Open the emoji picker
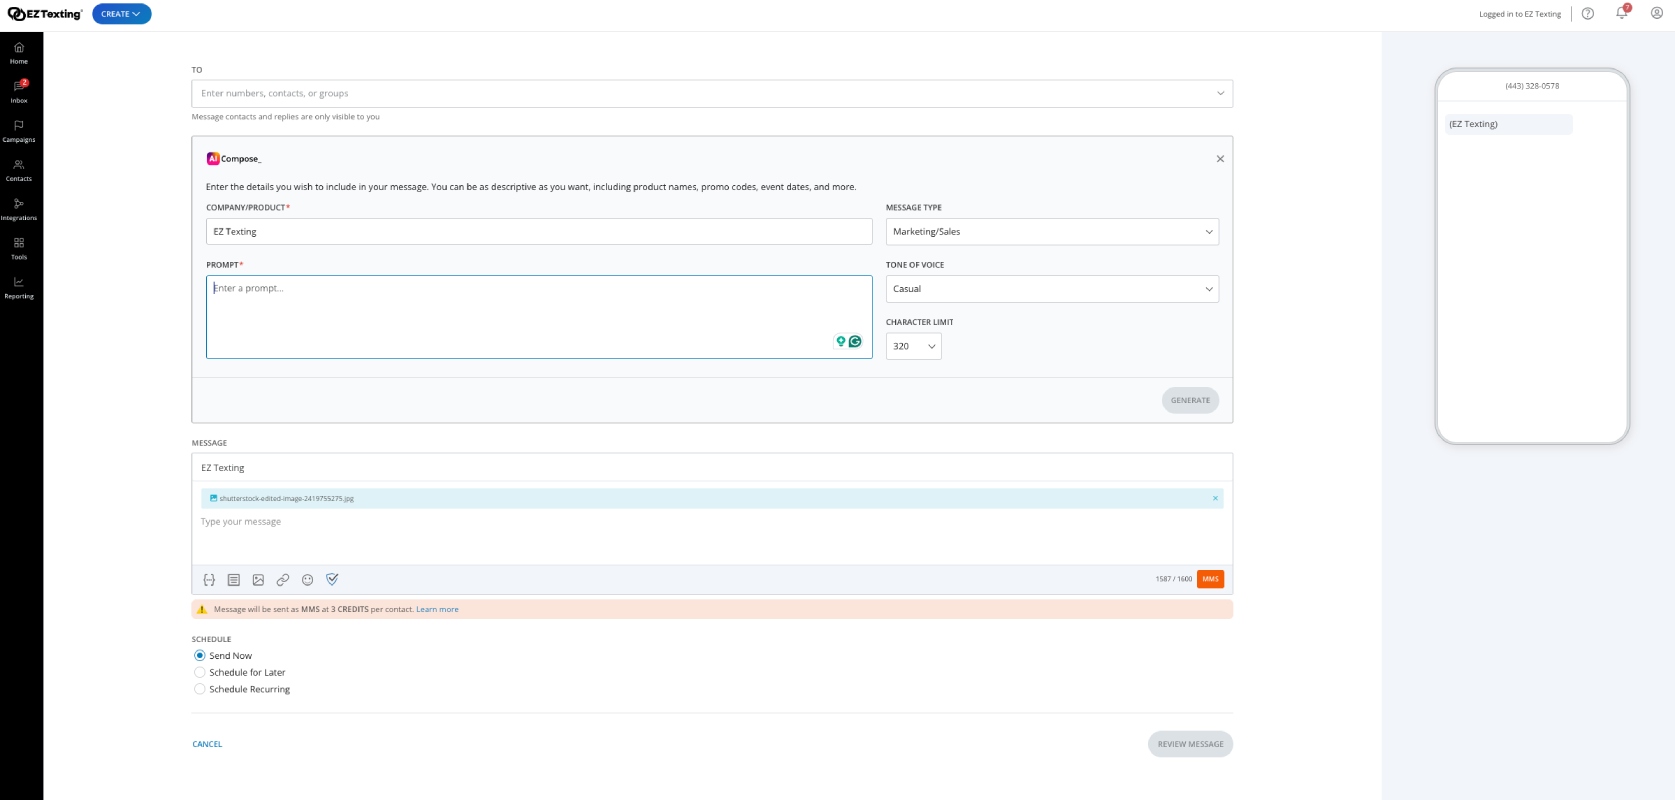 [x=308, y=580]
